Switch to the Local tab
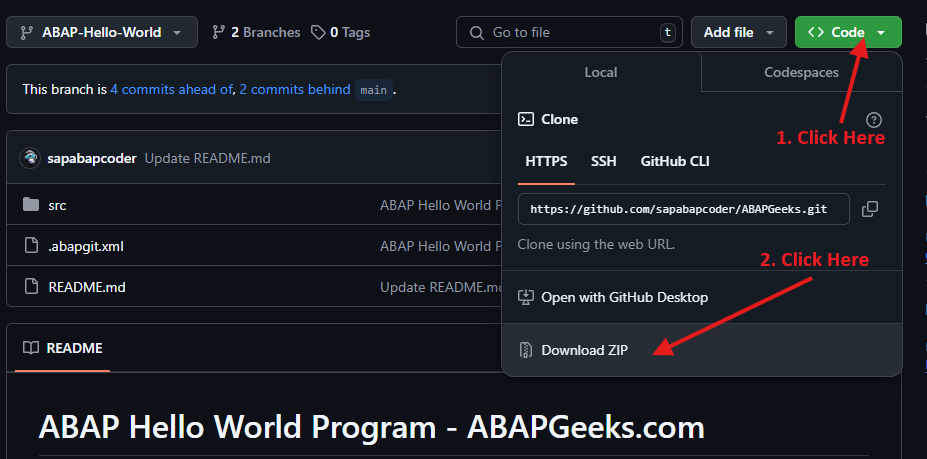The image size is (927, 459). click(x=601, y=72)
